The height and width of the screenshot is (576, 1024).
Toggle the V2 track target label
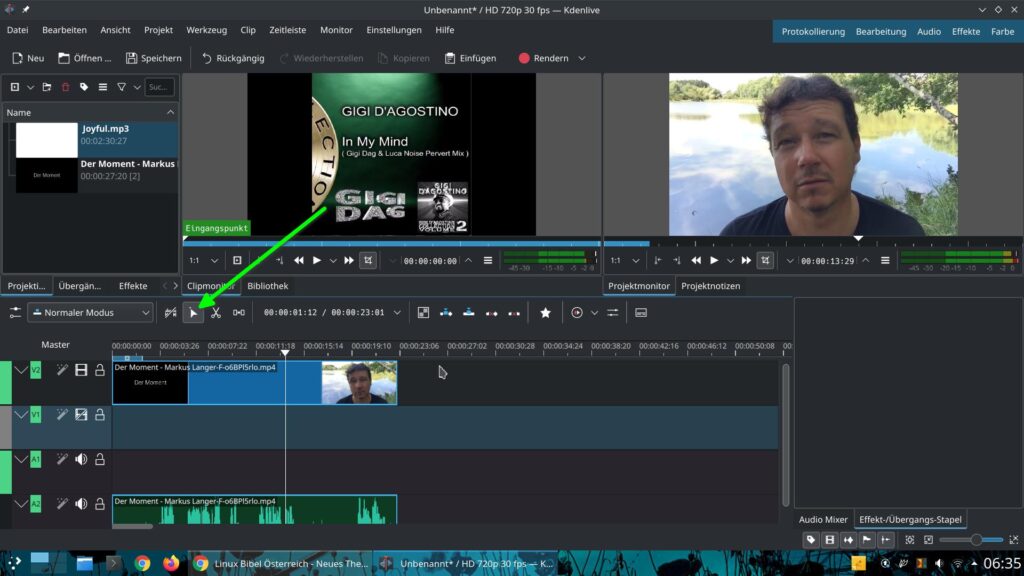tap(36, 370)
